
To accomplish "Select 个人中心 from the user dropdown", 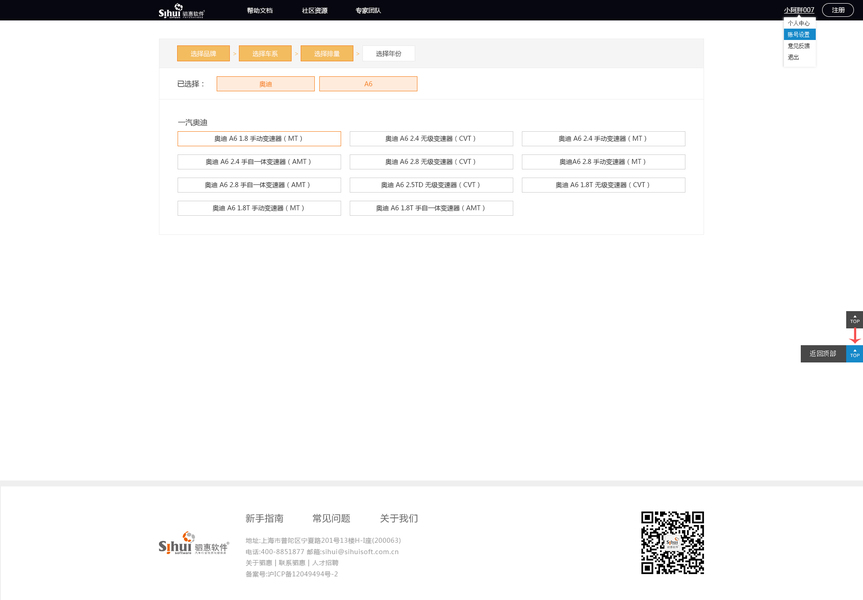I will click(x=799, y=23).
